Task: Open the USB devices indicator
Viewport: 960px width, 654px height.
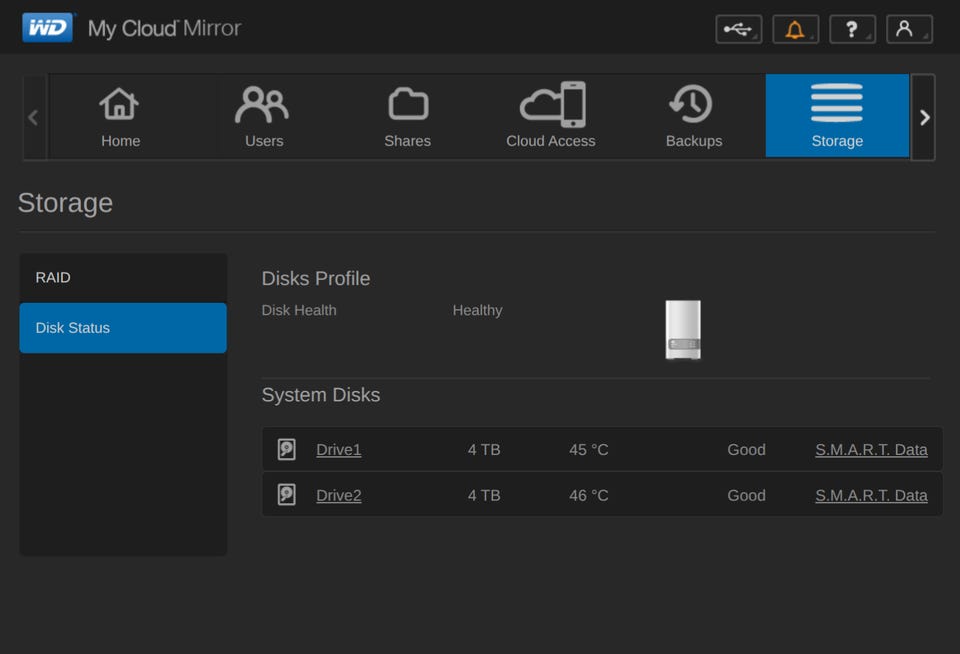Action: click(x=738, y=29)
